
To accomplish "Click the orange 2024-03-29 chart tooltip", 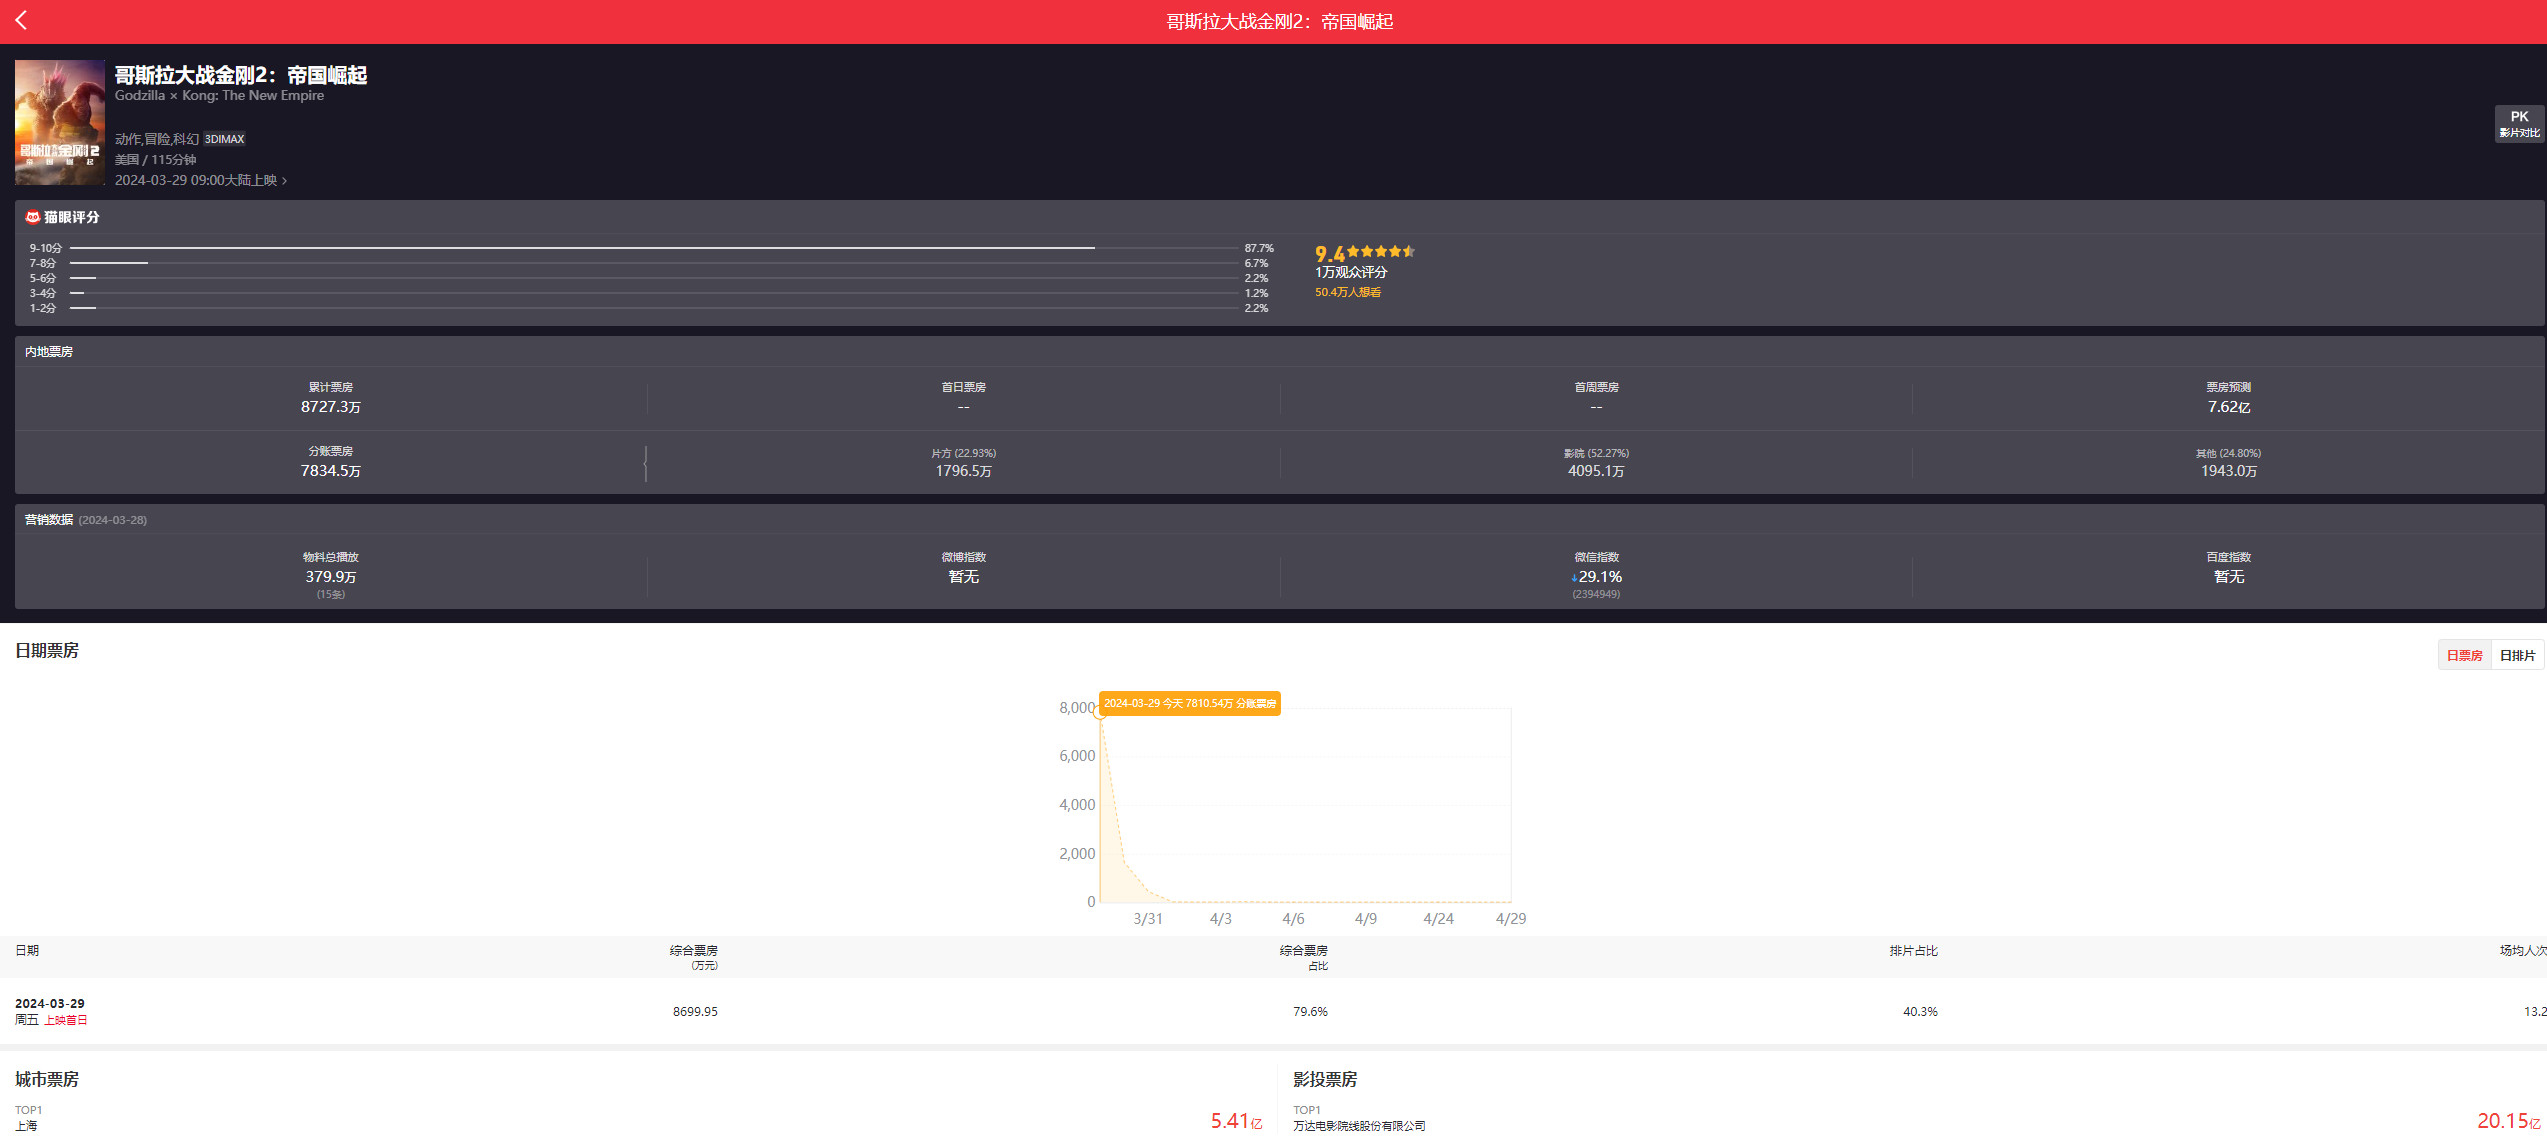I will click(1189, 704).
